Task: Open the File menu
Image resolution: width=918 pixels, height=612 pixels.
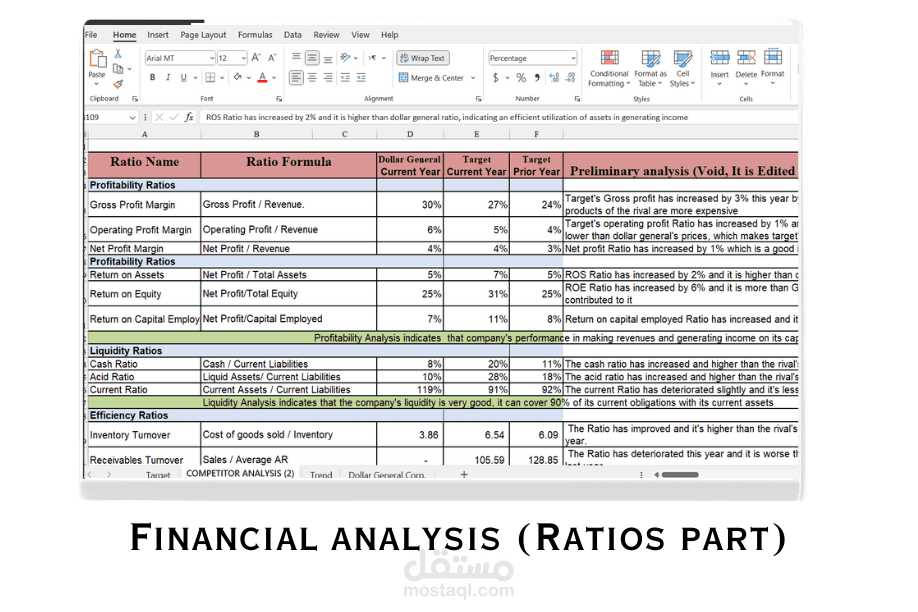Action: click(91, 35)
